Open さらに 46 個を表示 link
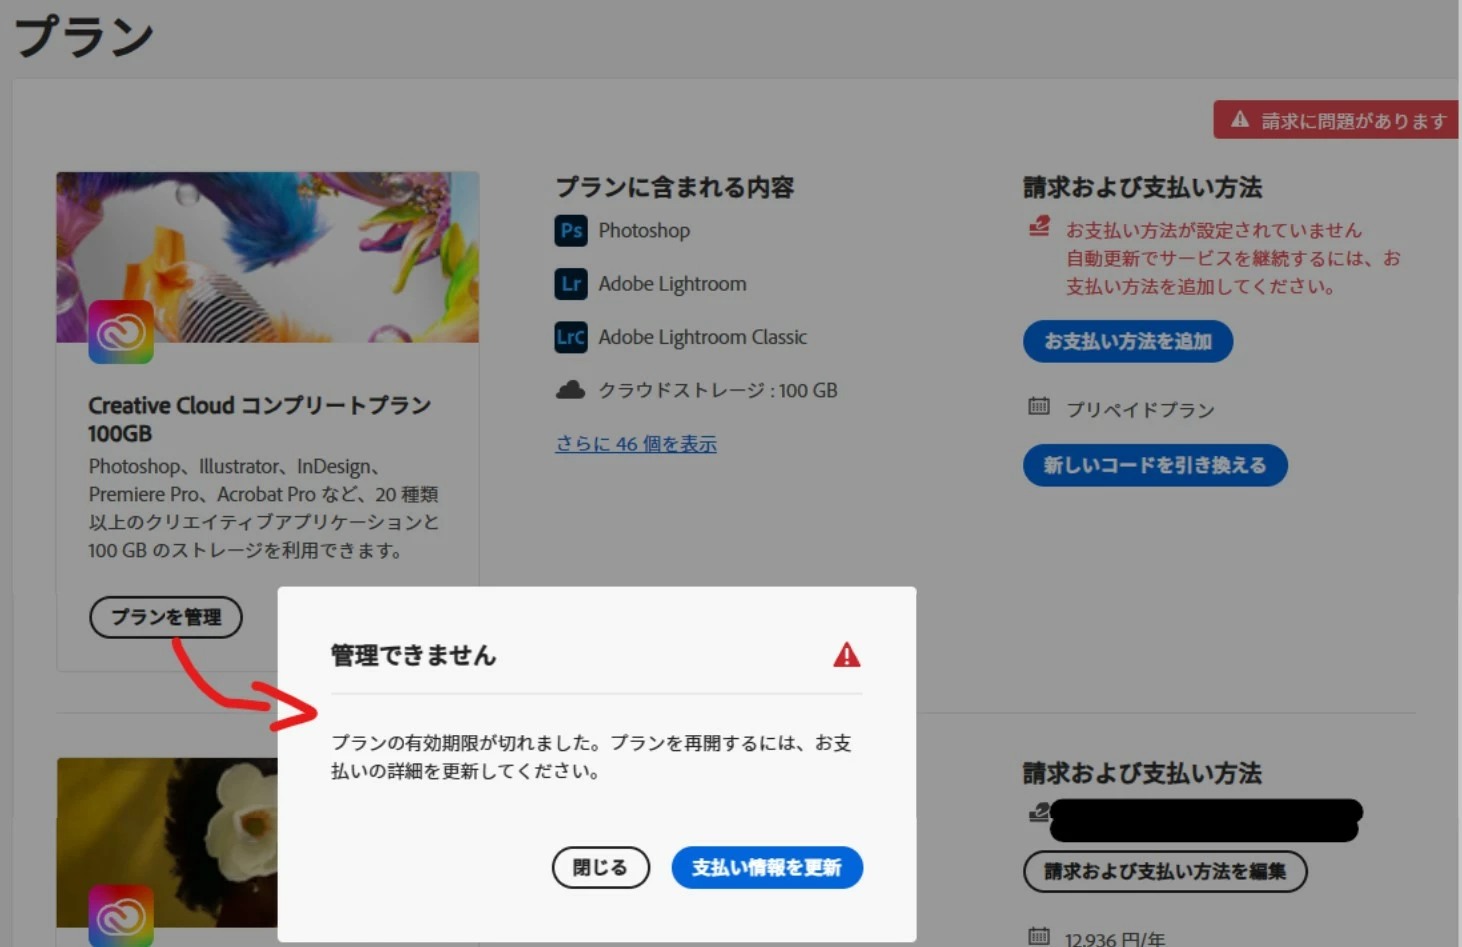This screenshot has width=1462, height=947. (636, 444)
